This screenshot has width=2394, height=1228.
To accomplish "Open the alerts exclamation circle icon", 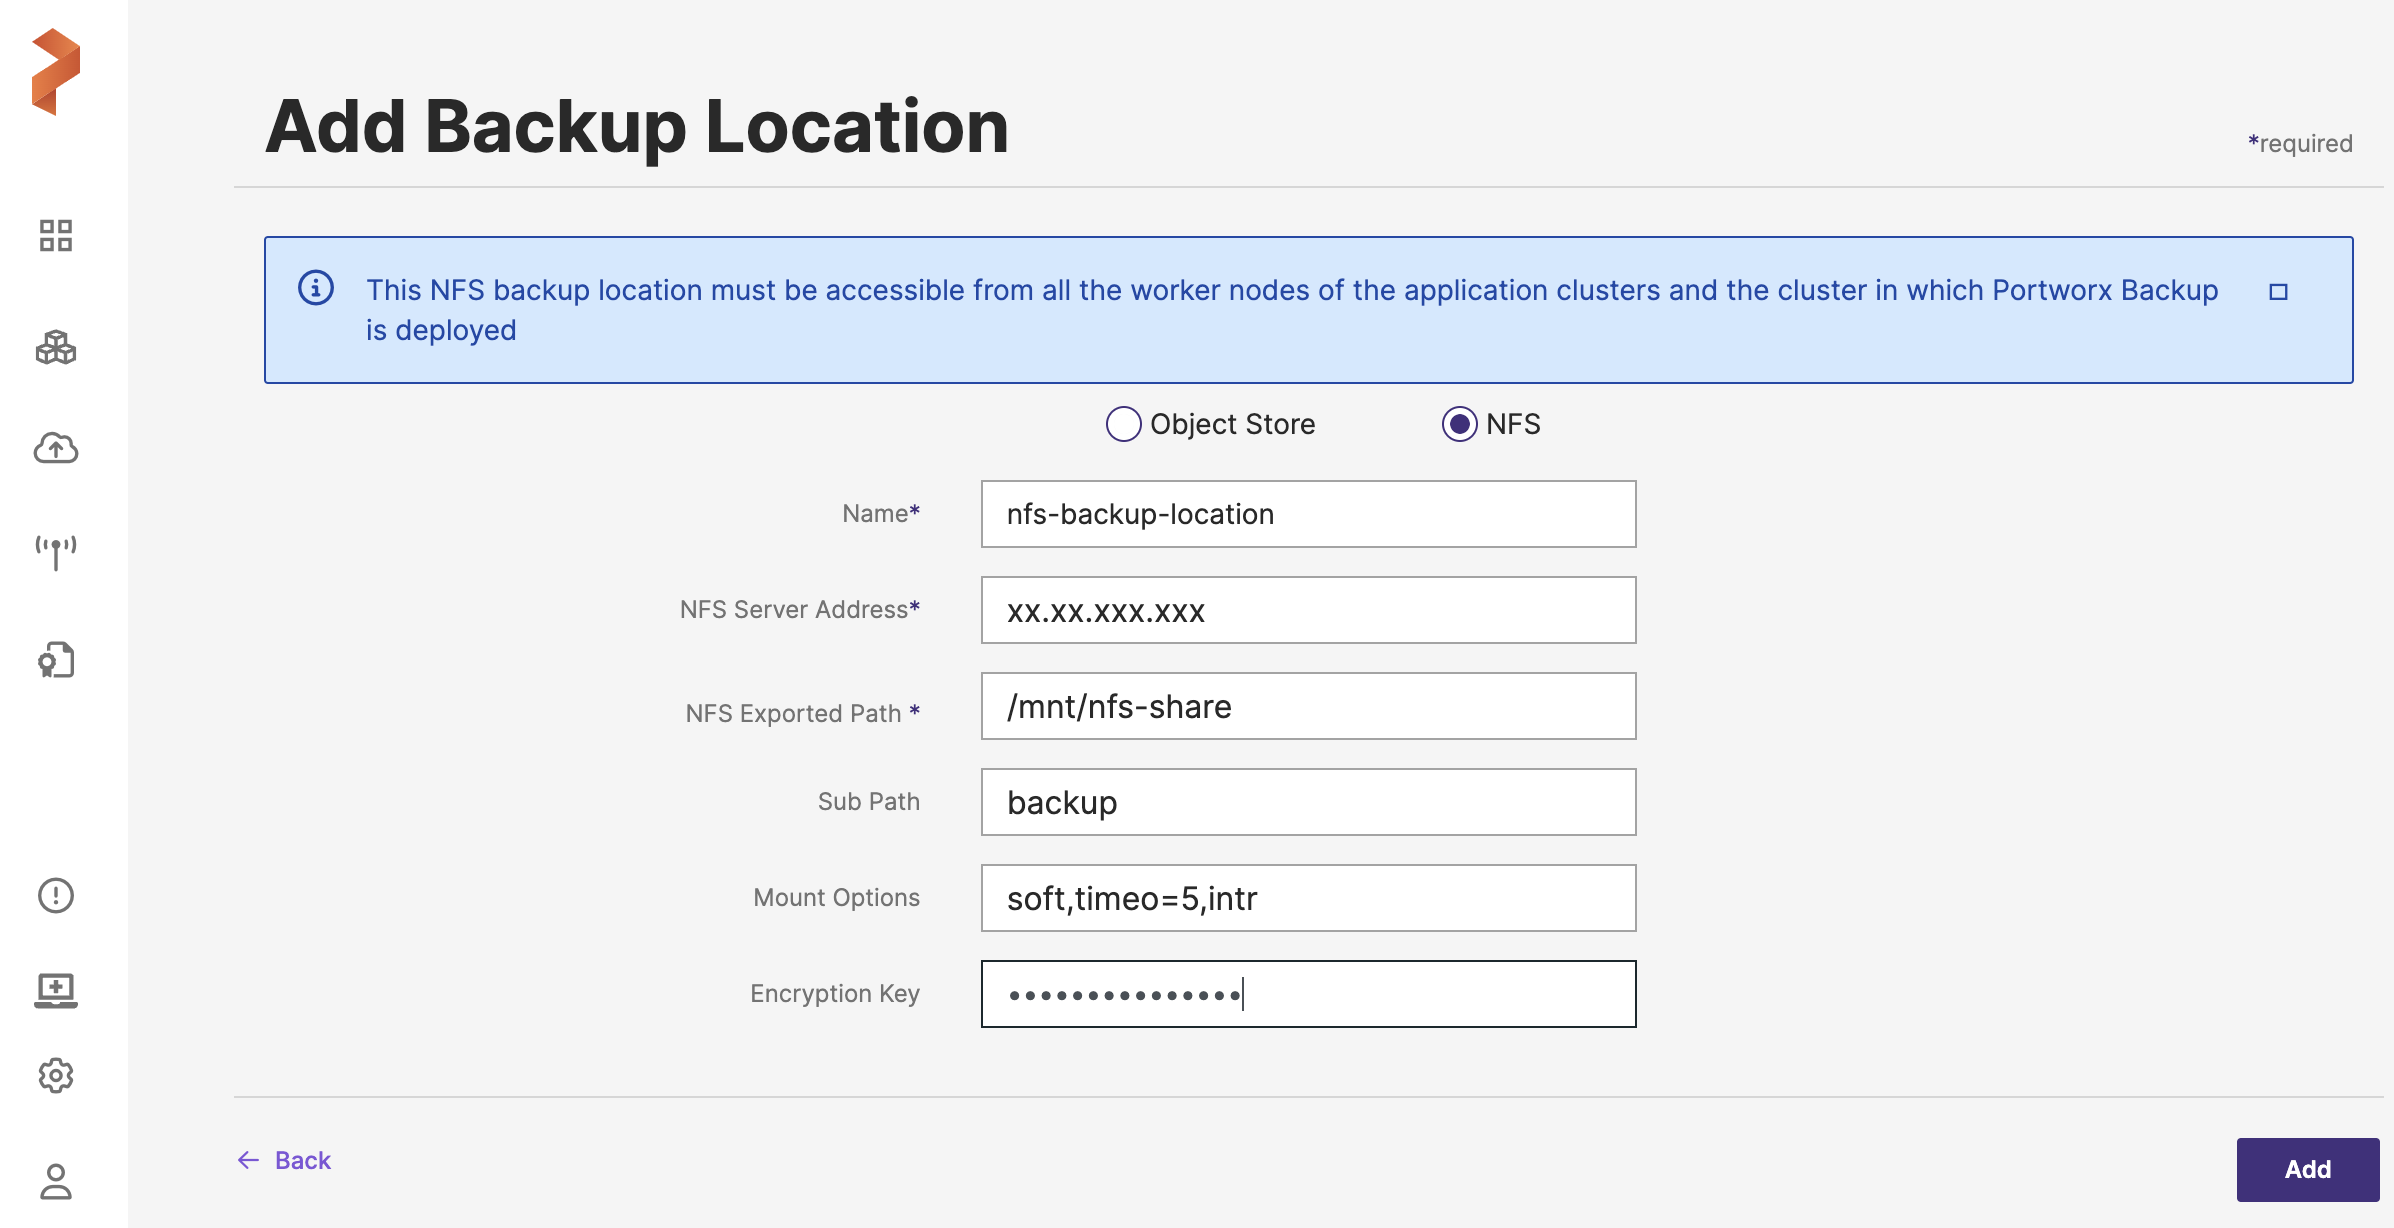I will coord(56,895).
